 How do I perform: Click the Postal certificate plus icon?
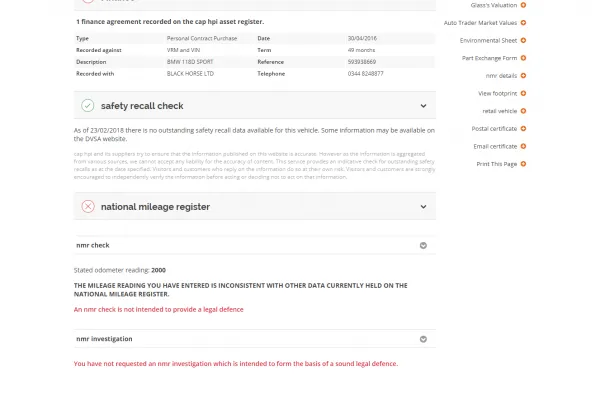(524, 128)
